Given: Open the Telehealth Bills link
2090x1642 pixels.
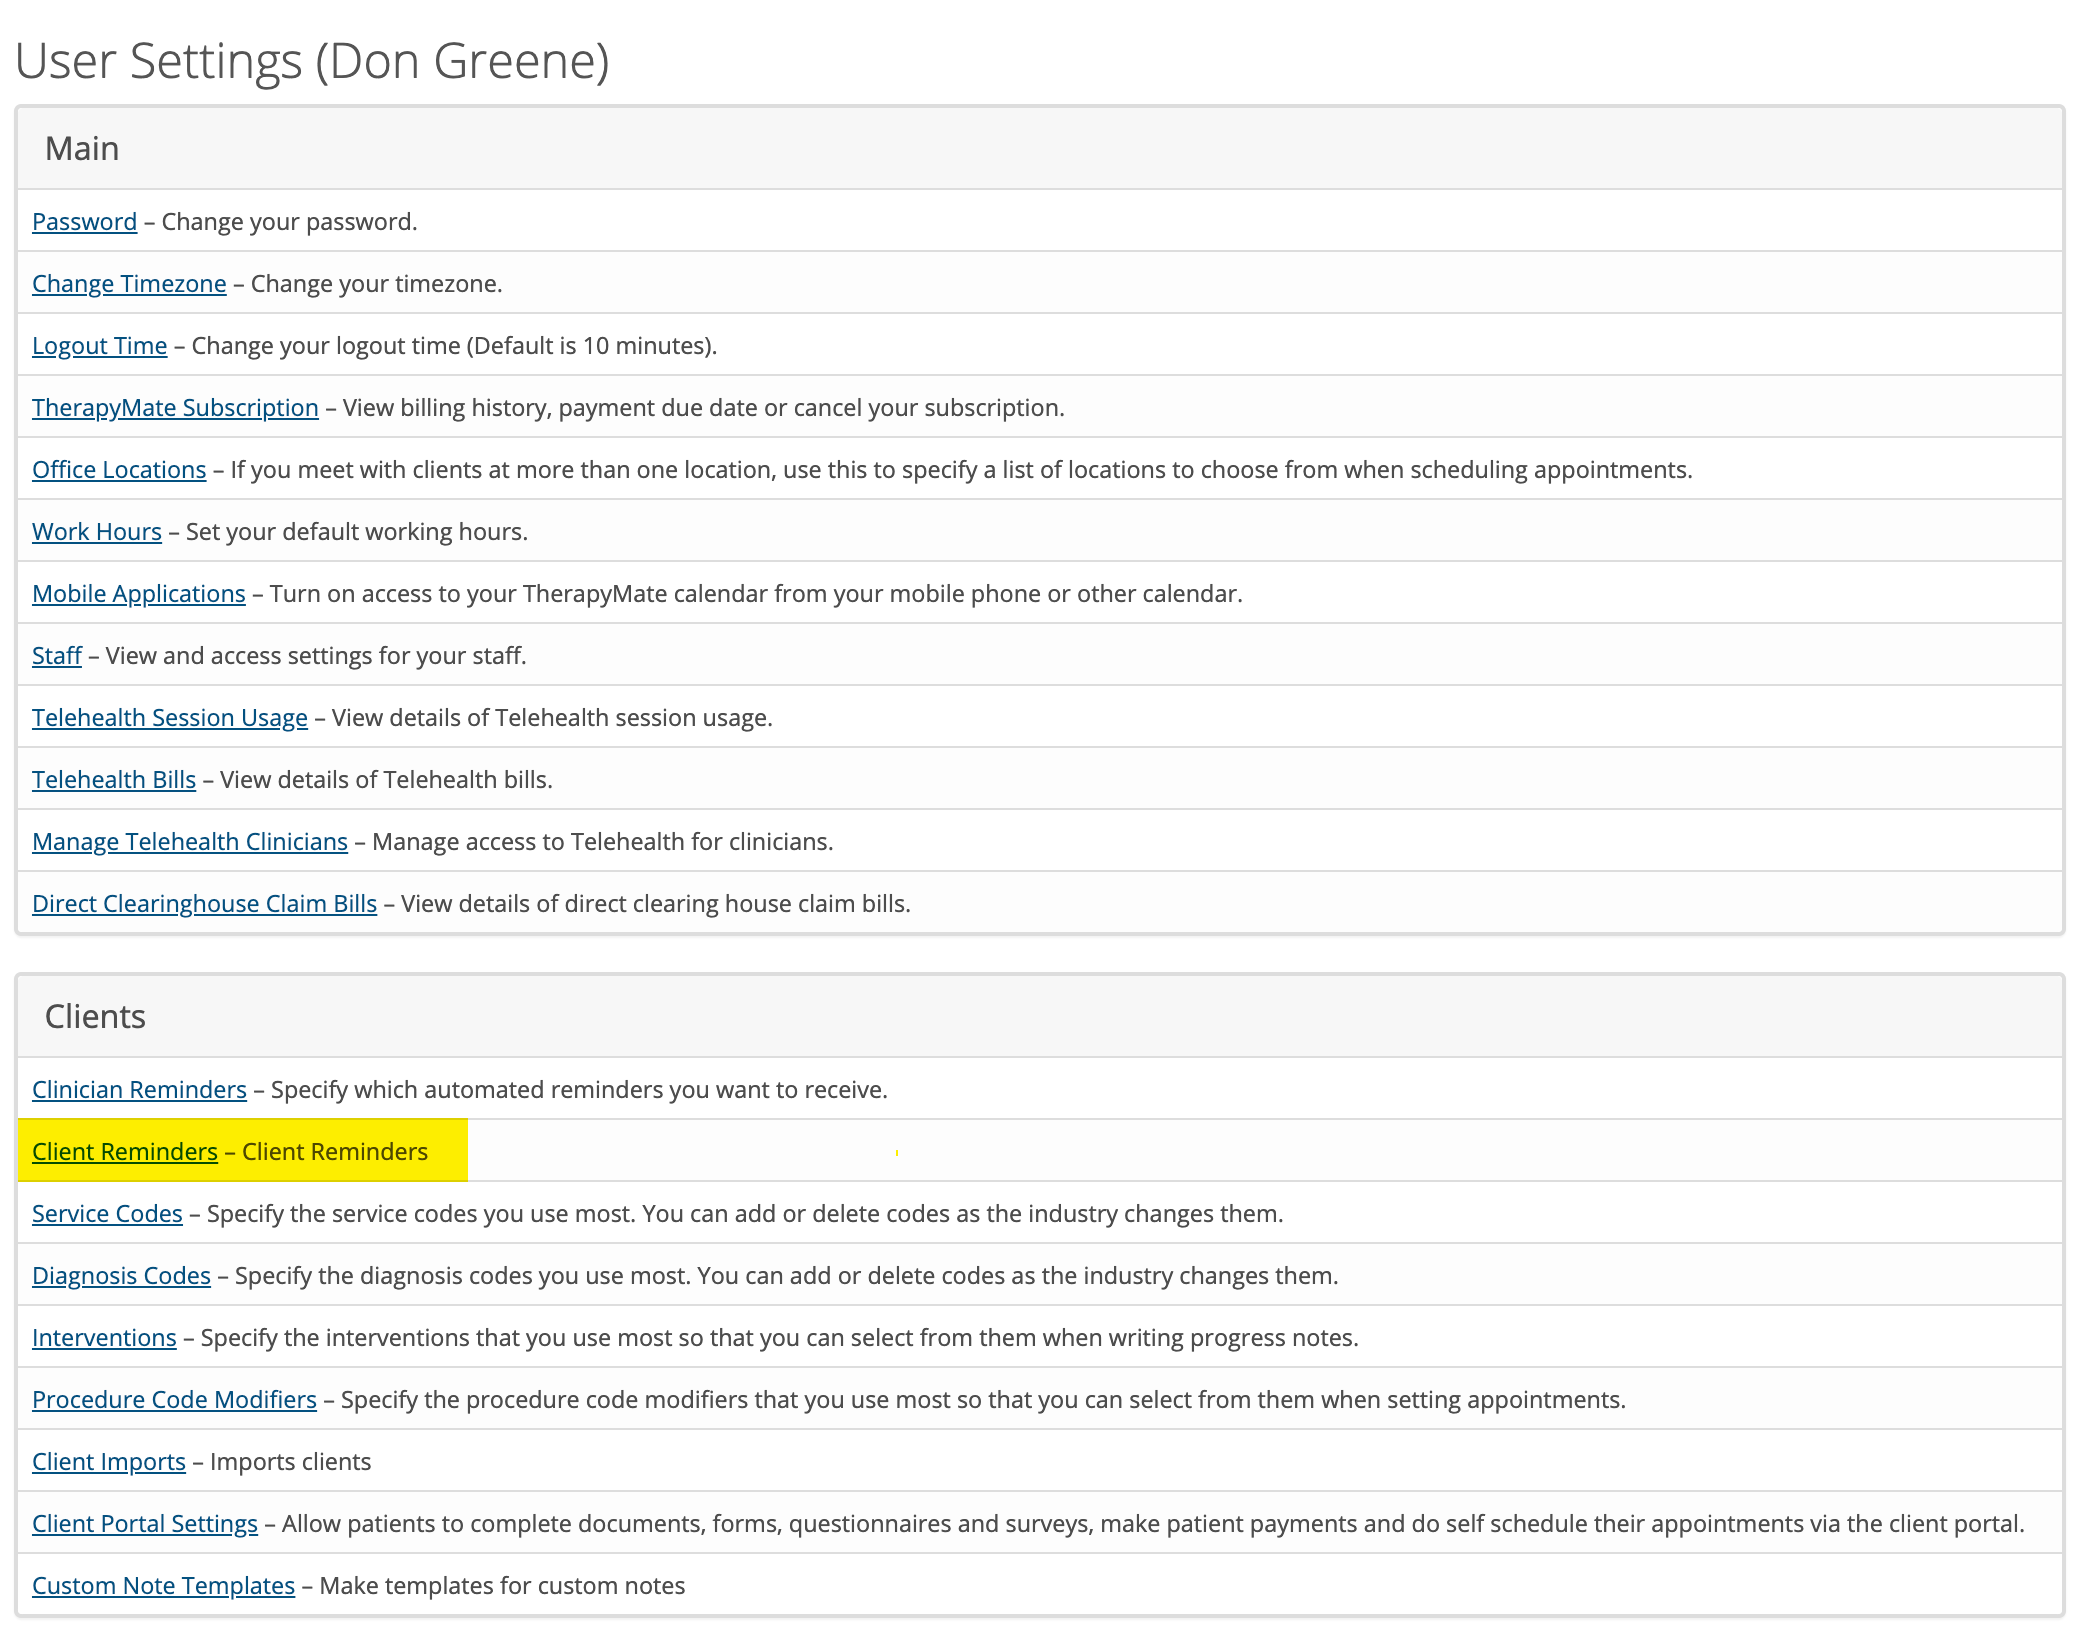Looking at the screenshot, I should coord(113,779).
